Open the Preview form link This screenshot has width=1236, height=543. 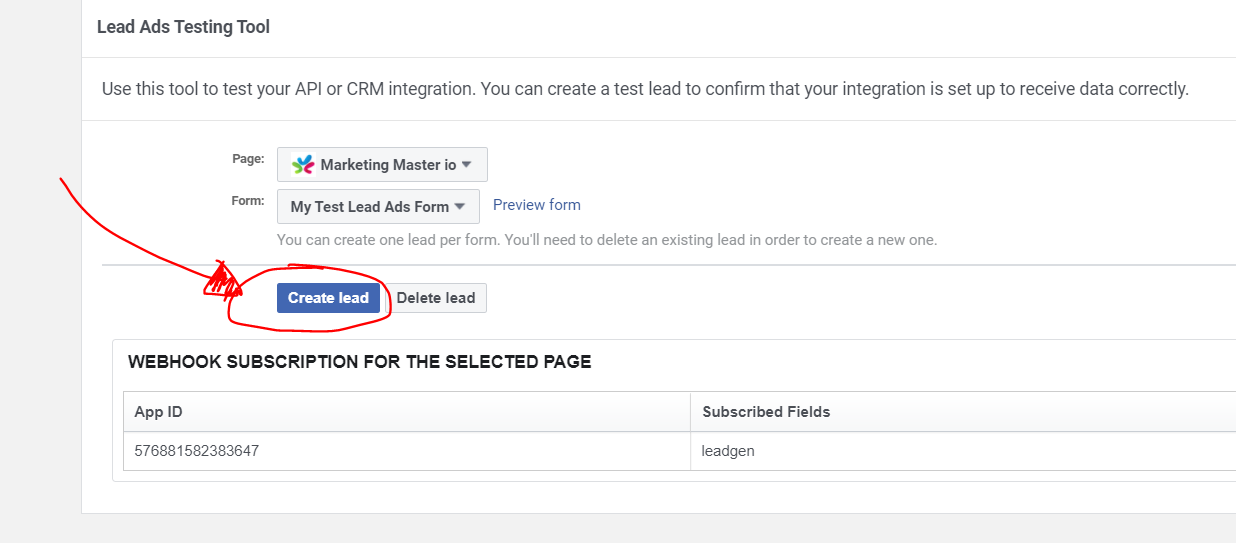(537, 205)
